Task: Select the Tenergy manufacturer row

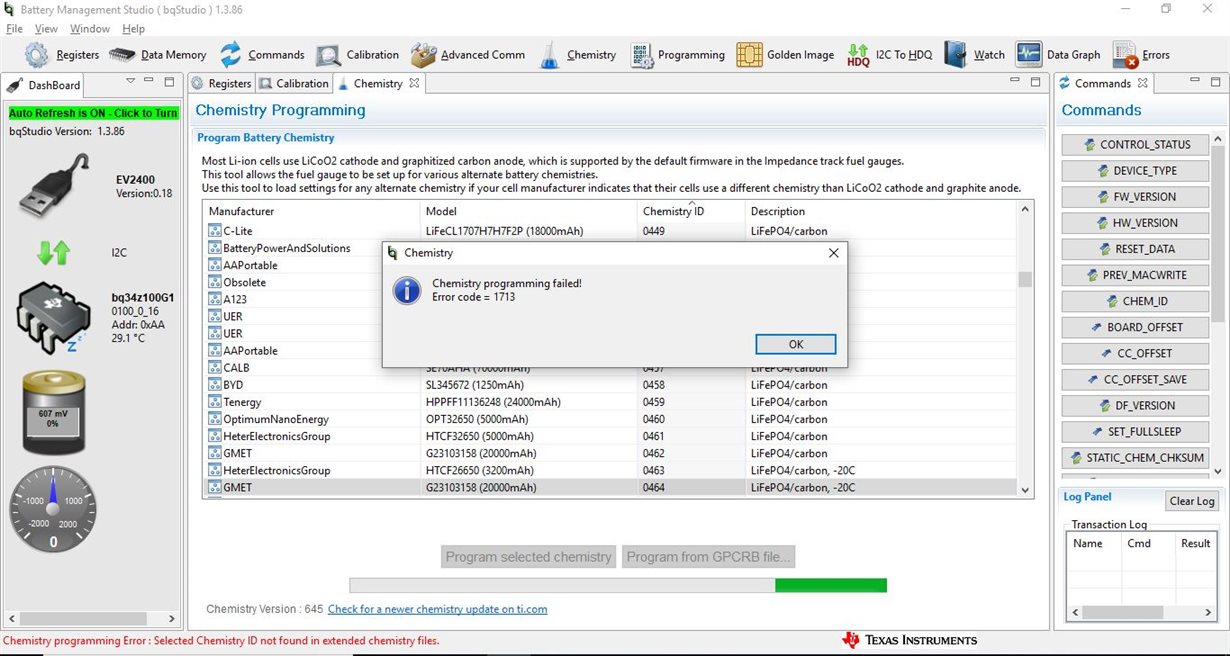Action: (x=609, y=402)
